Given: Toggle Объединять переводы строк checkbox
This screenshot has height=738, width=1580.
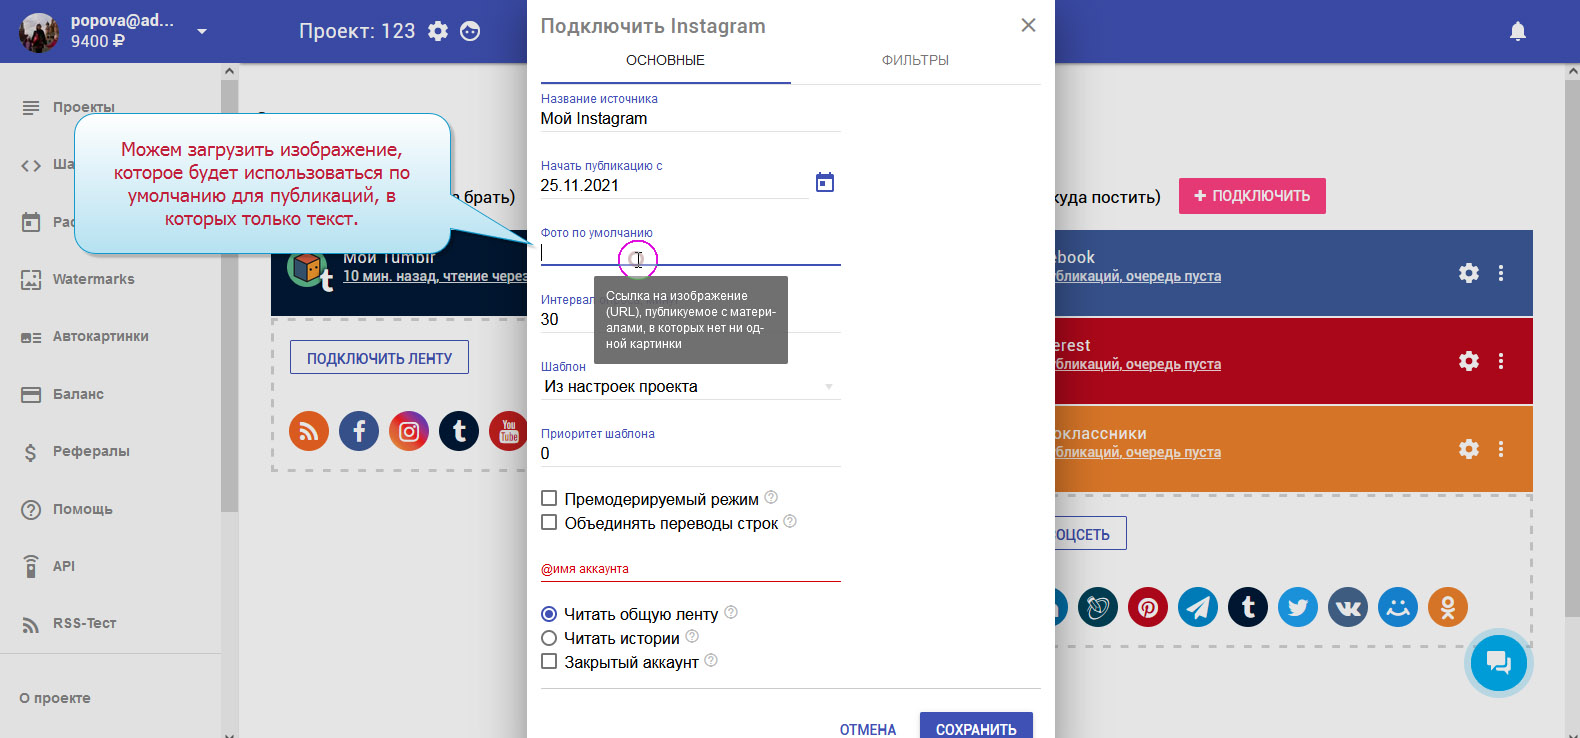Looking at the screenshot, I should coord(549,522).
